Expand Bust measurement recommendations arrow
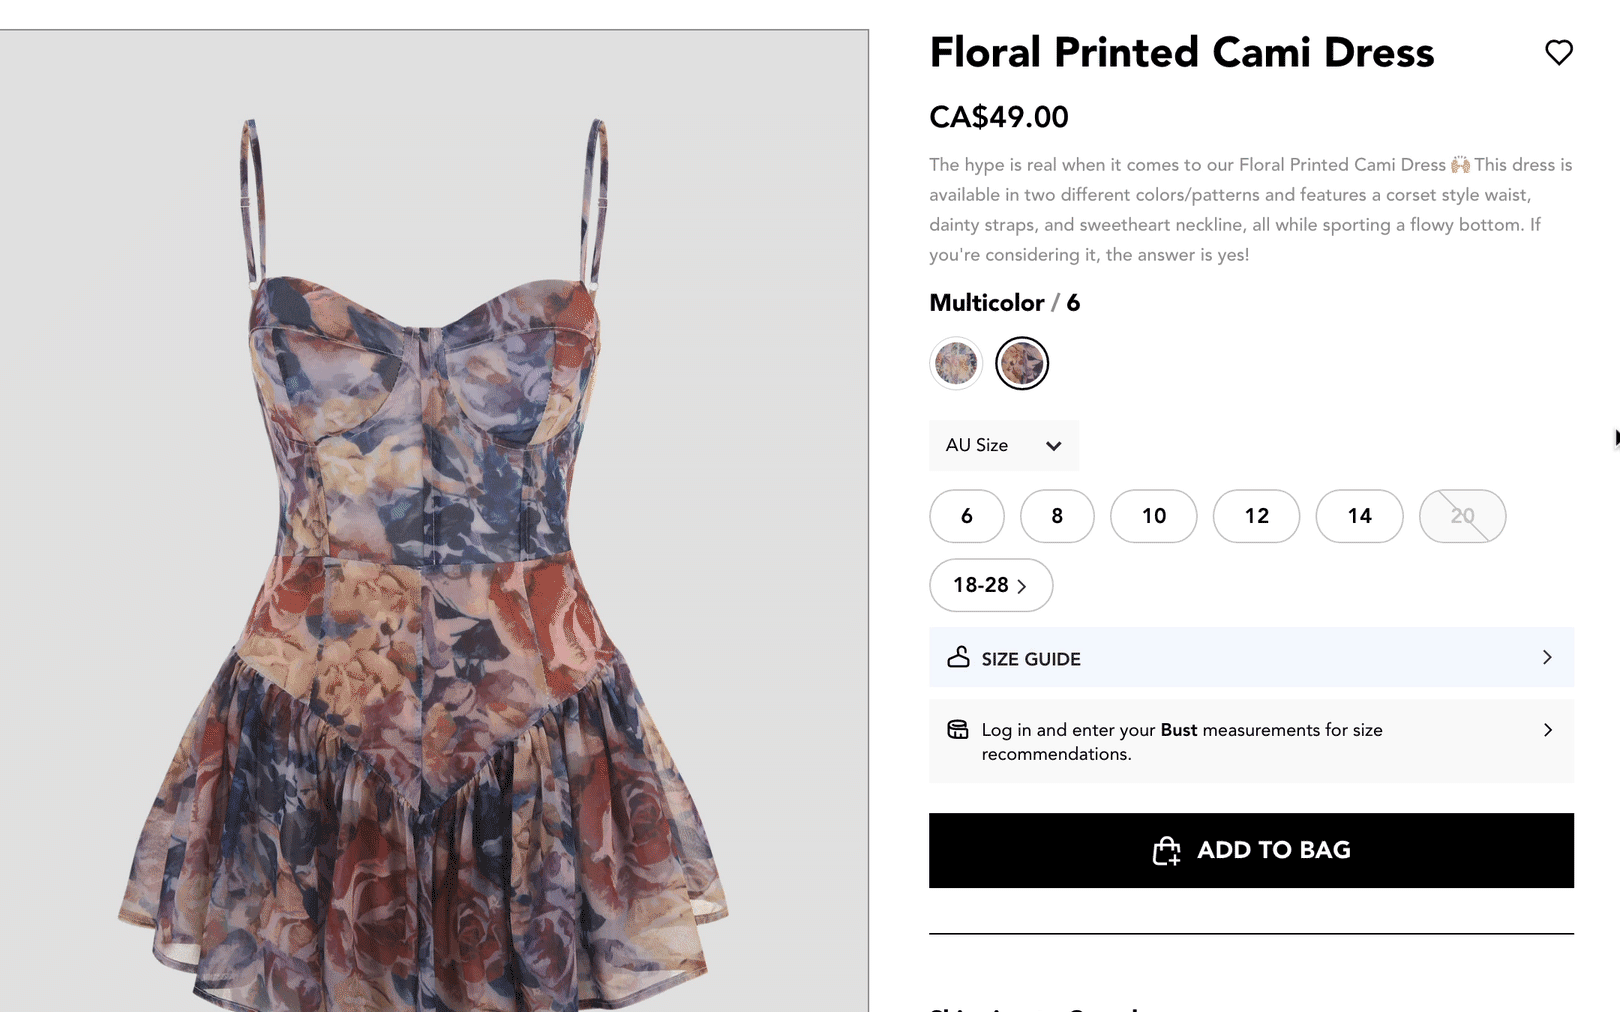The width and height of the screenshot is (1620, 1012). pyautogui.click(x=1547, y=730)
